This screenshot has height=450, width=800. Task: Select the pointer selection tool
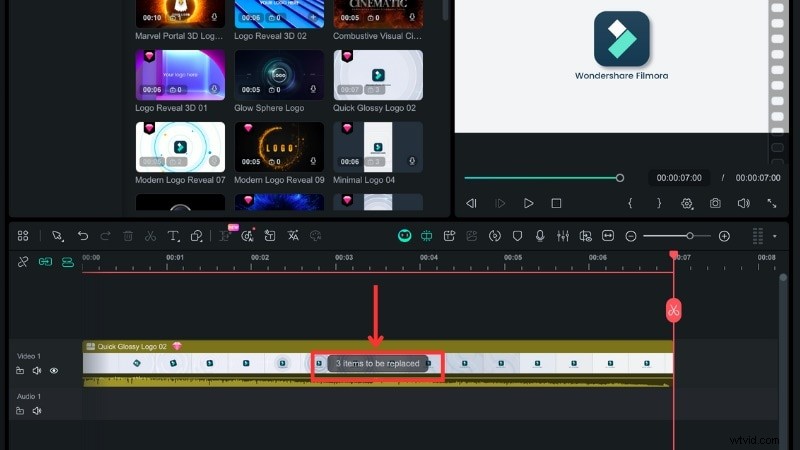pyautogui.click(x=58, y=236)
